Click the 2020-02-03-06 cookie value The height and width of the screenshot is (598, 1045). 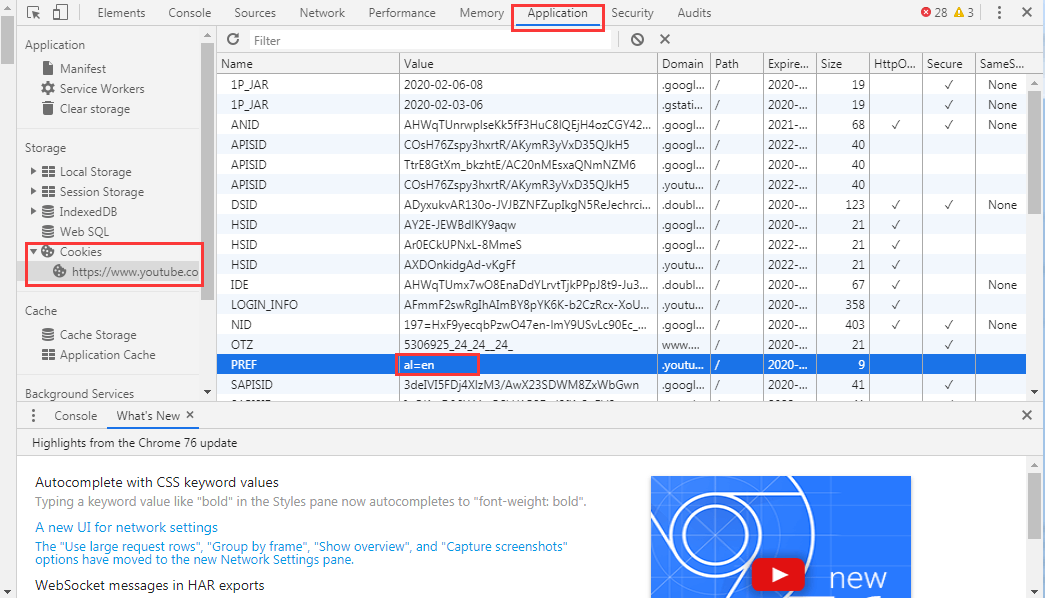[x=443, y=105]
